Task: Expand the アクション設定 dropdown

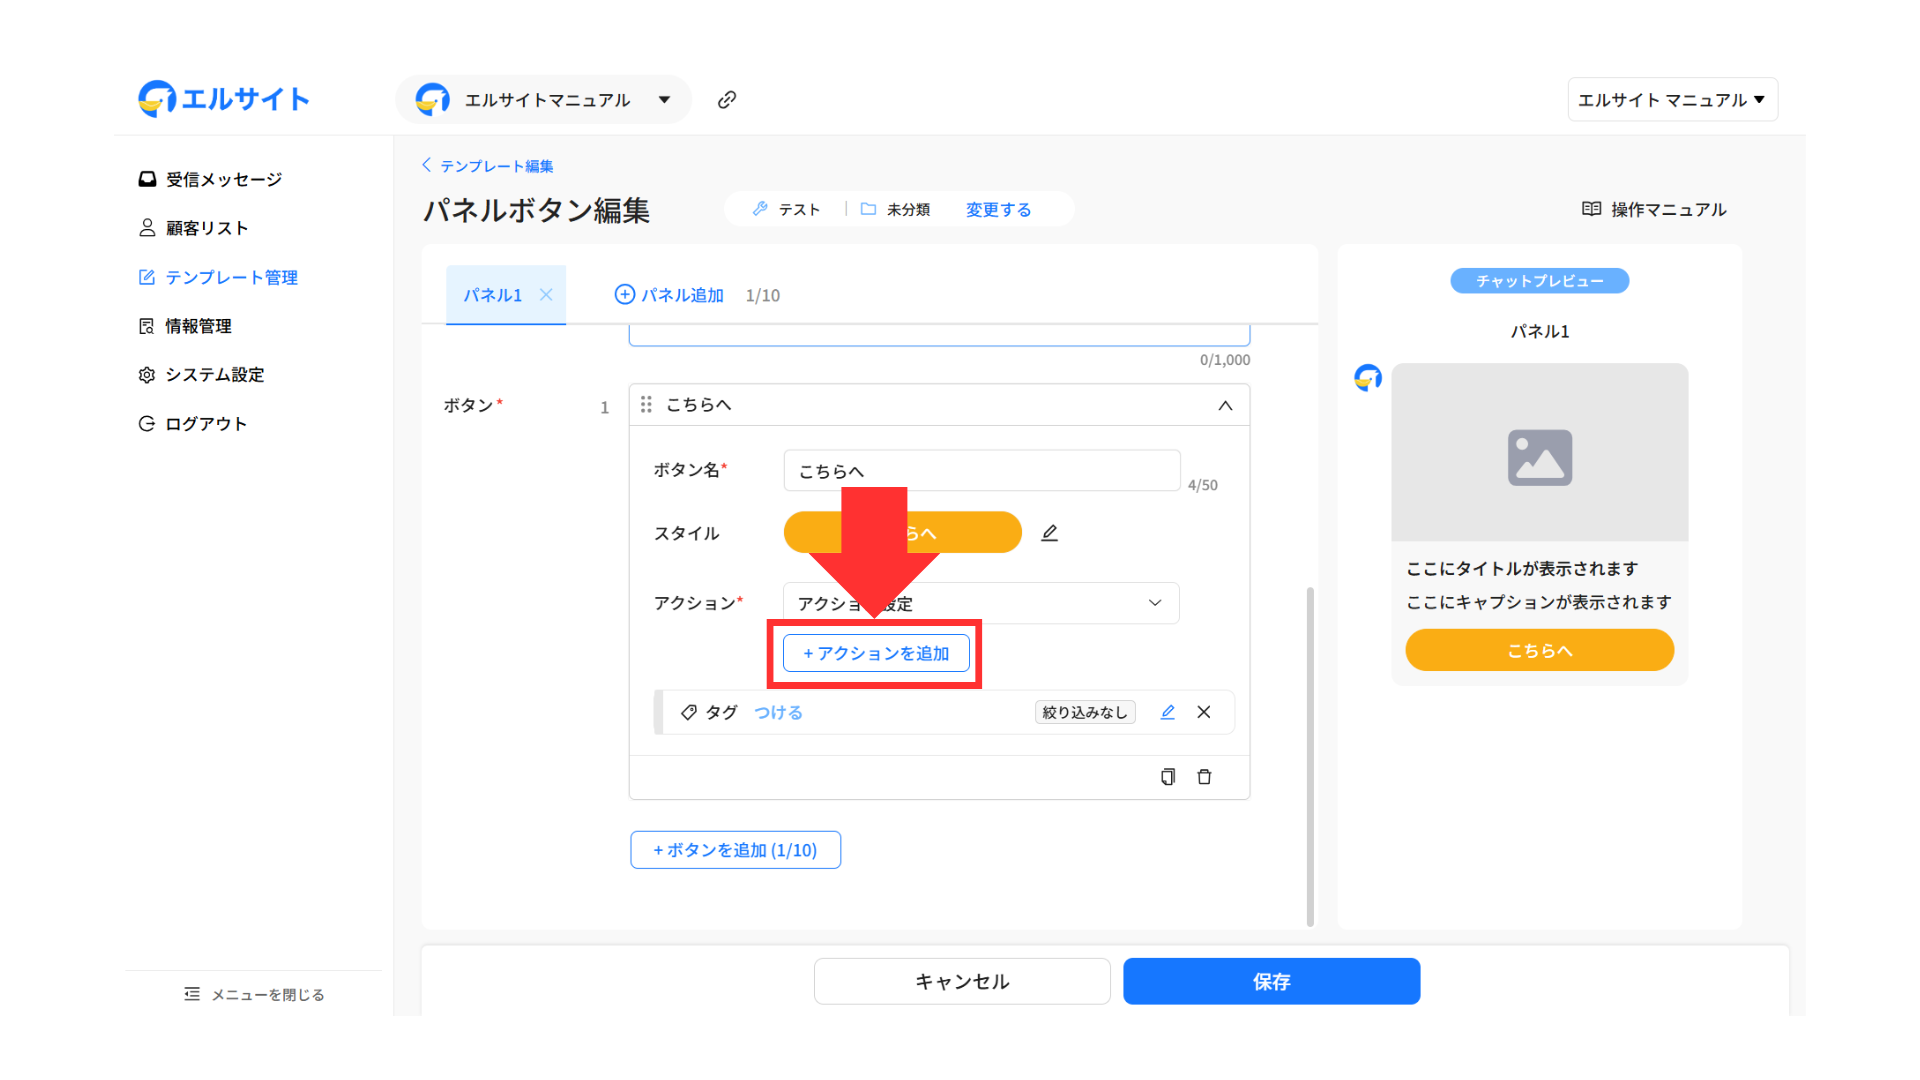Action: [x=980, y=603]
